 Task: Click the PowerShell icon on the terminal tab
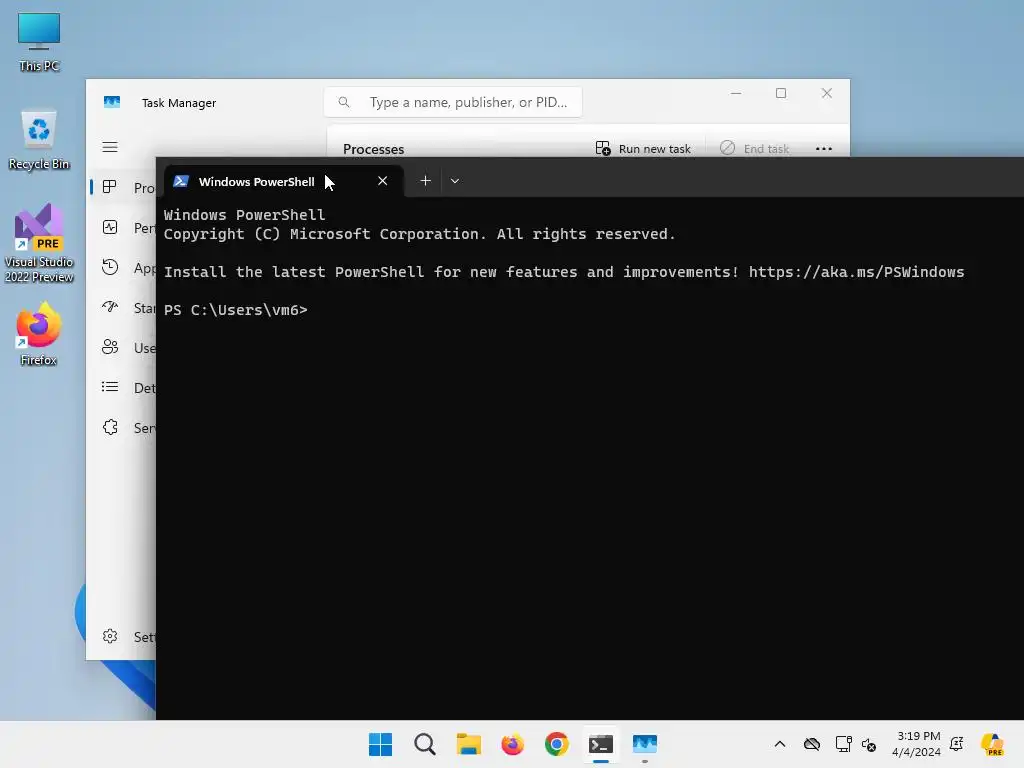click(x=181, y=182)
